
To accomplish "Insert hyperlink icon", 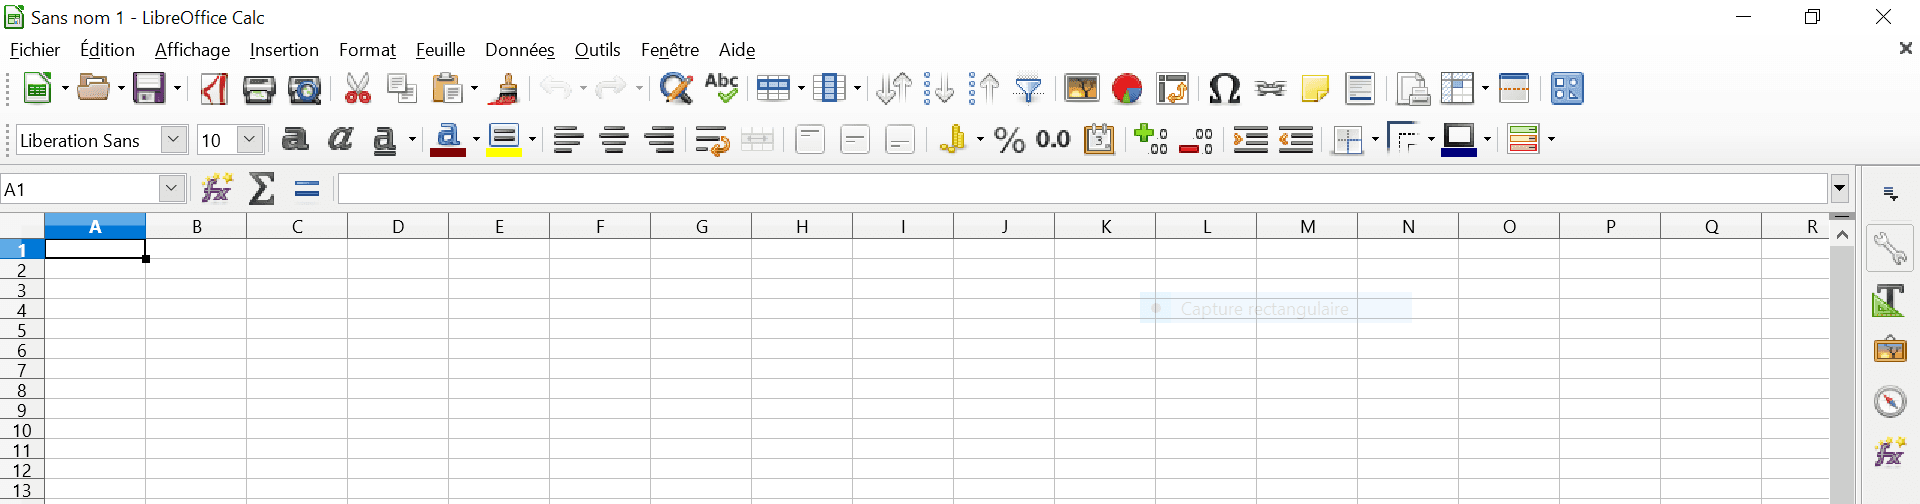I will coord(1270,89).
